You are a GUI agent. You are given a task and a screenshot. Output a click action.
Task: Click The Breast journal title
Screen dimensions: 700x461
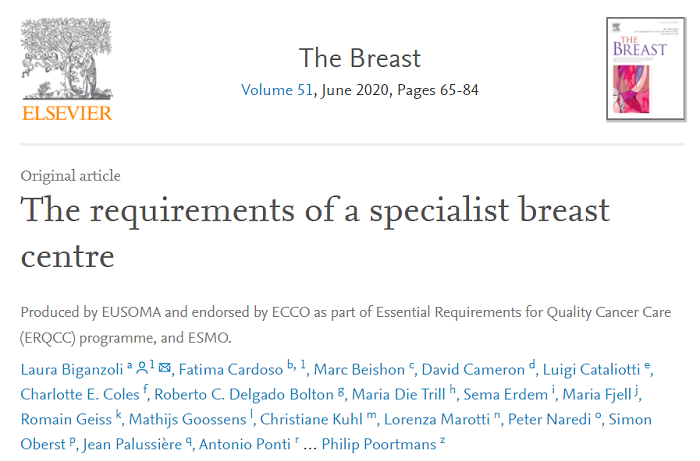click(360, 58)
